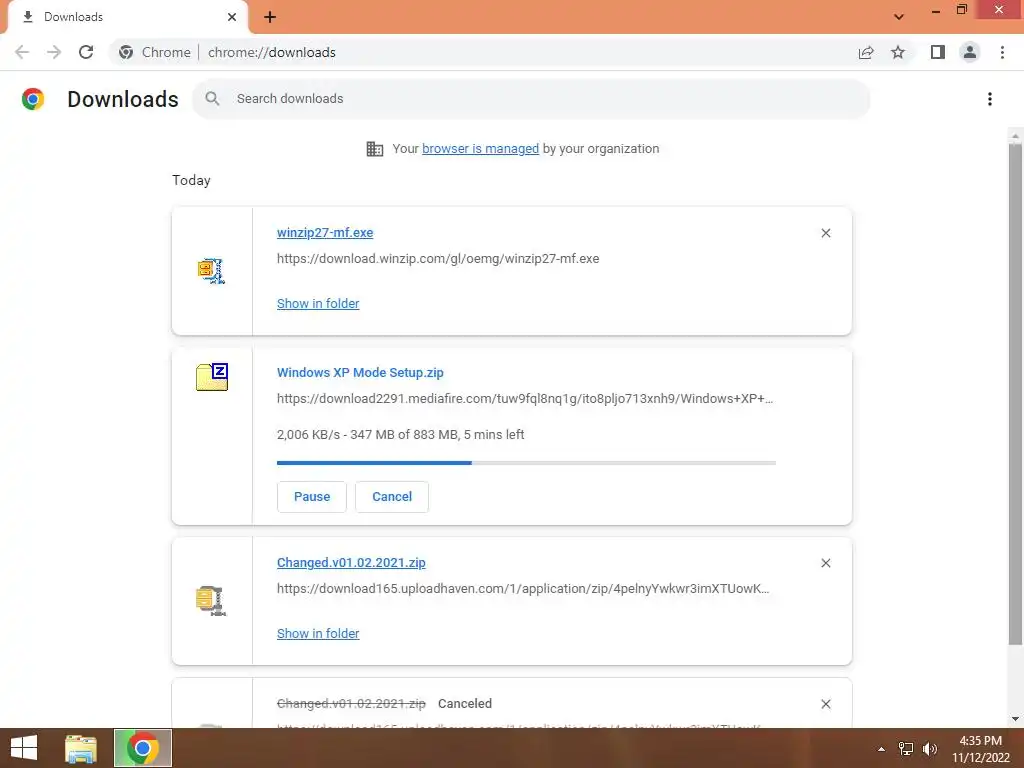Open the Windows XP Mode Setup.zip link
The width and height of the screenshot is (1024, 768).
[360, 372]
